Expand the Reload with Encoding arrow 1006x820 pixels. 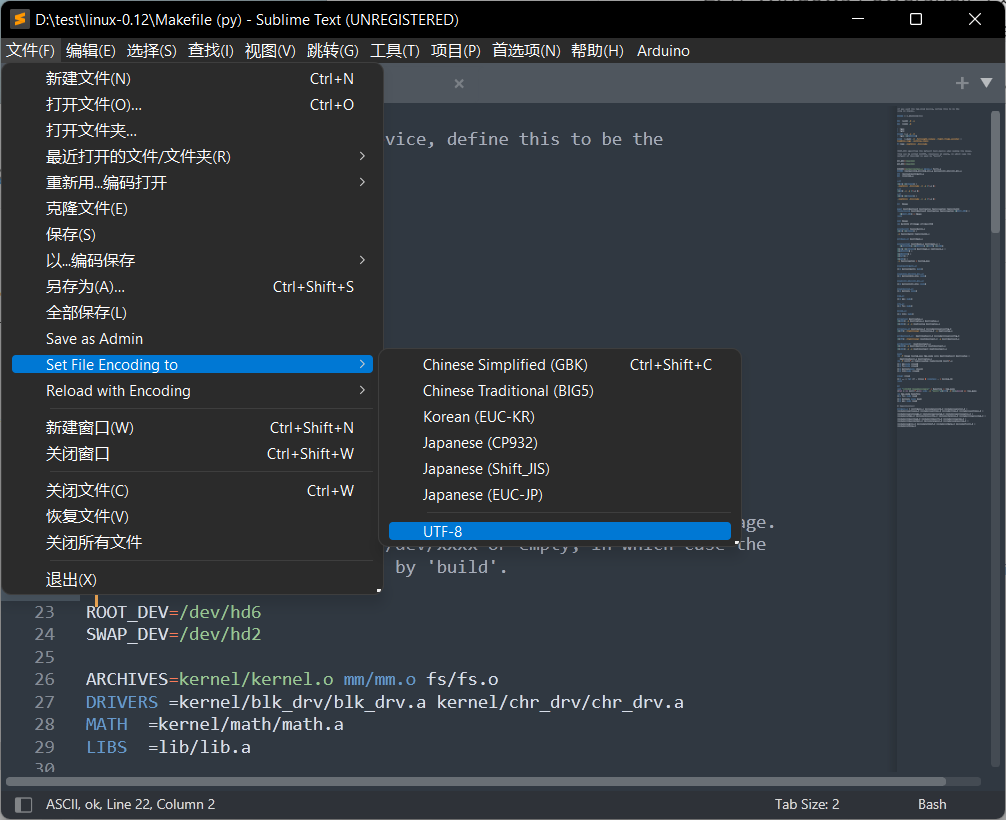tap(362, 390)
